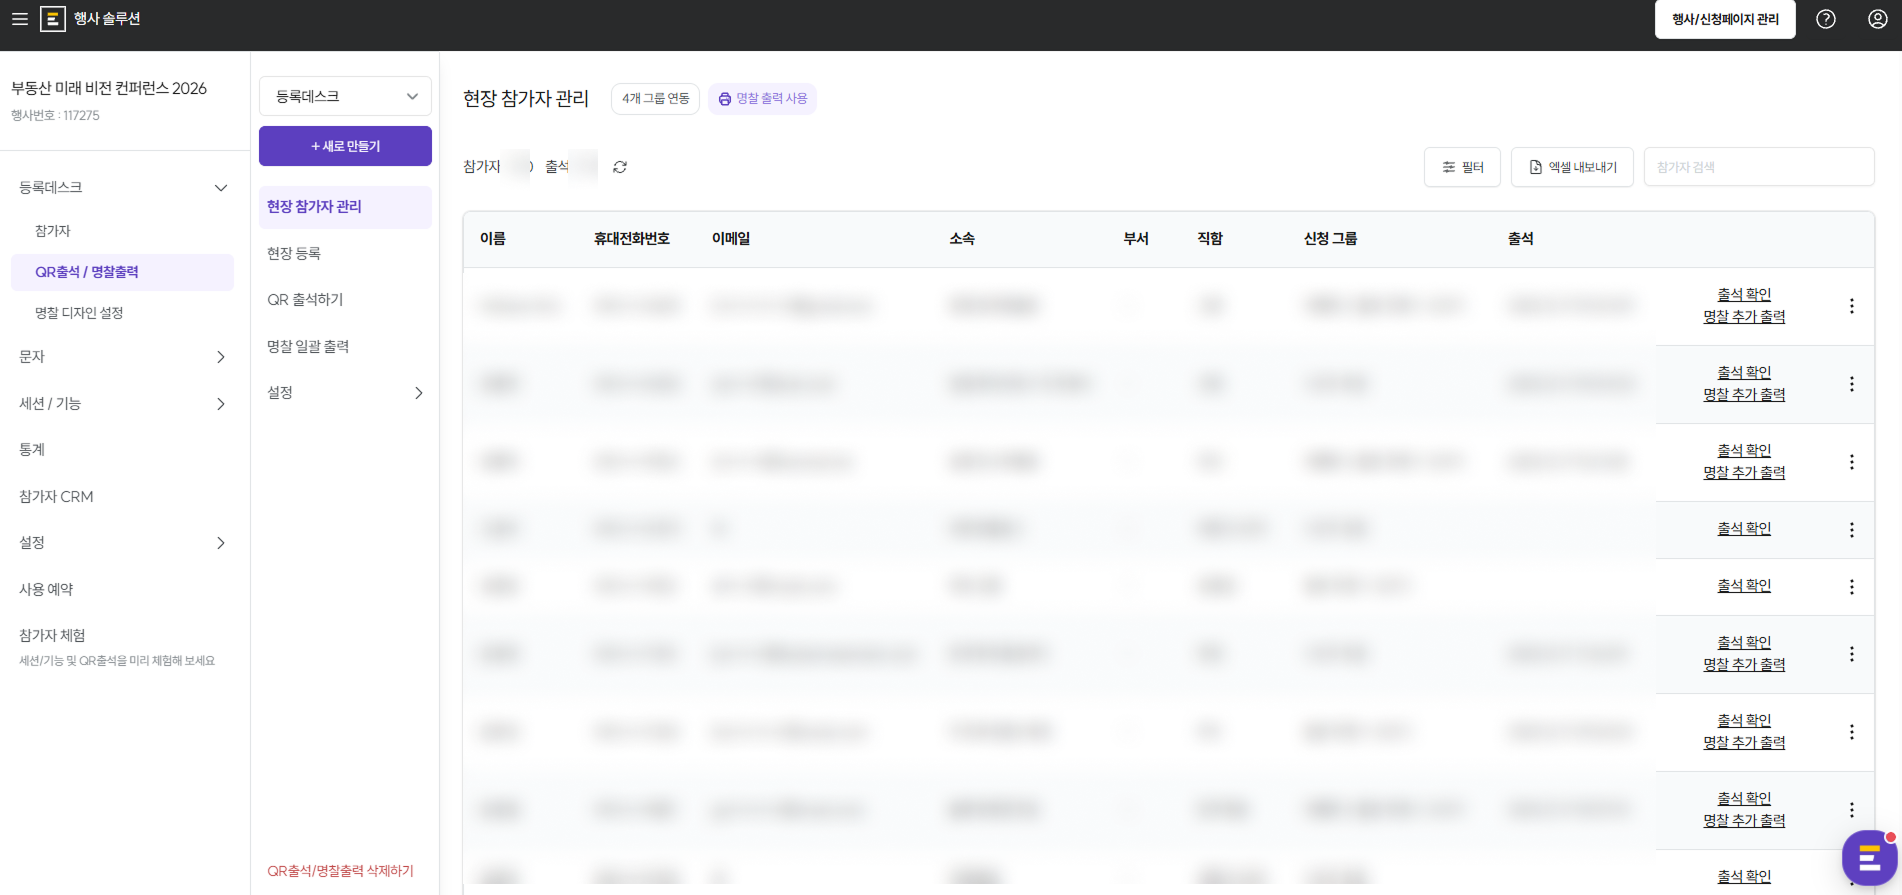Click the 4개 그룹 연동 badge
This screenshot has height=895, width=1902.
(x=655, y=98)
